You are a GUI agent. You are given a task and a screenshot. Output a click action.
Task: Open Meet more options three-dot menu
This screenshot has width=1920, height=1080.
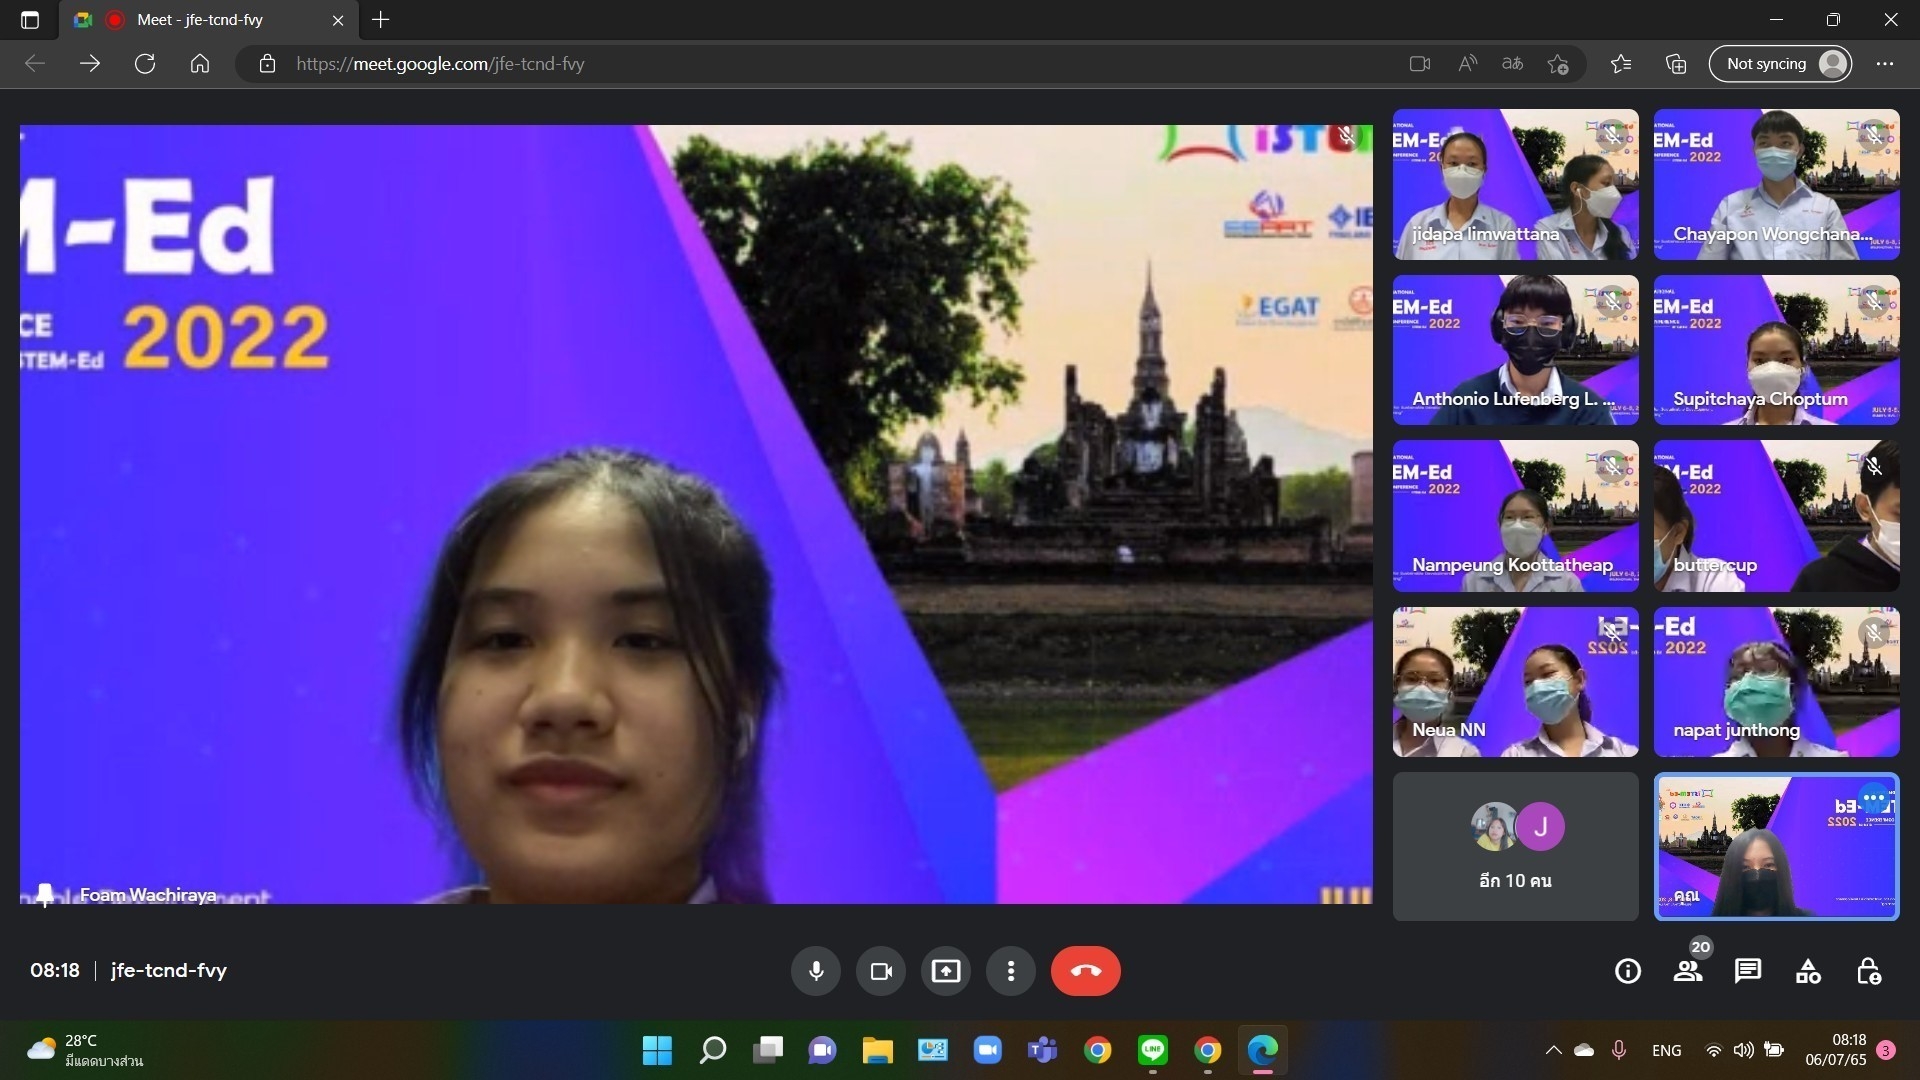tap(1011, 971)
